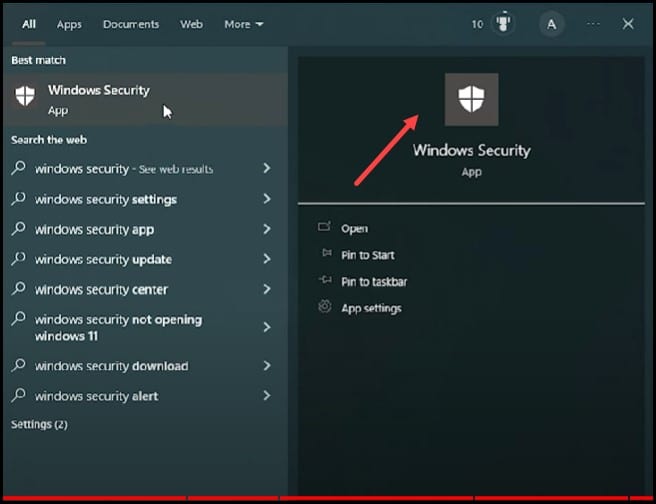The height and width of the screenshot is (504, 656).
Task: Click search icon beside 'See web results'
Action: point(18,168)
